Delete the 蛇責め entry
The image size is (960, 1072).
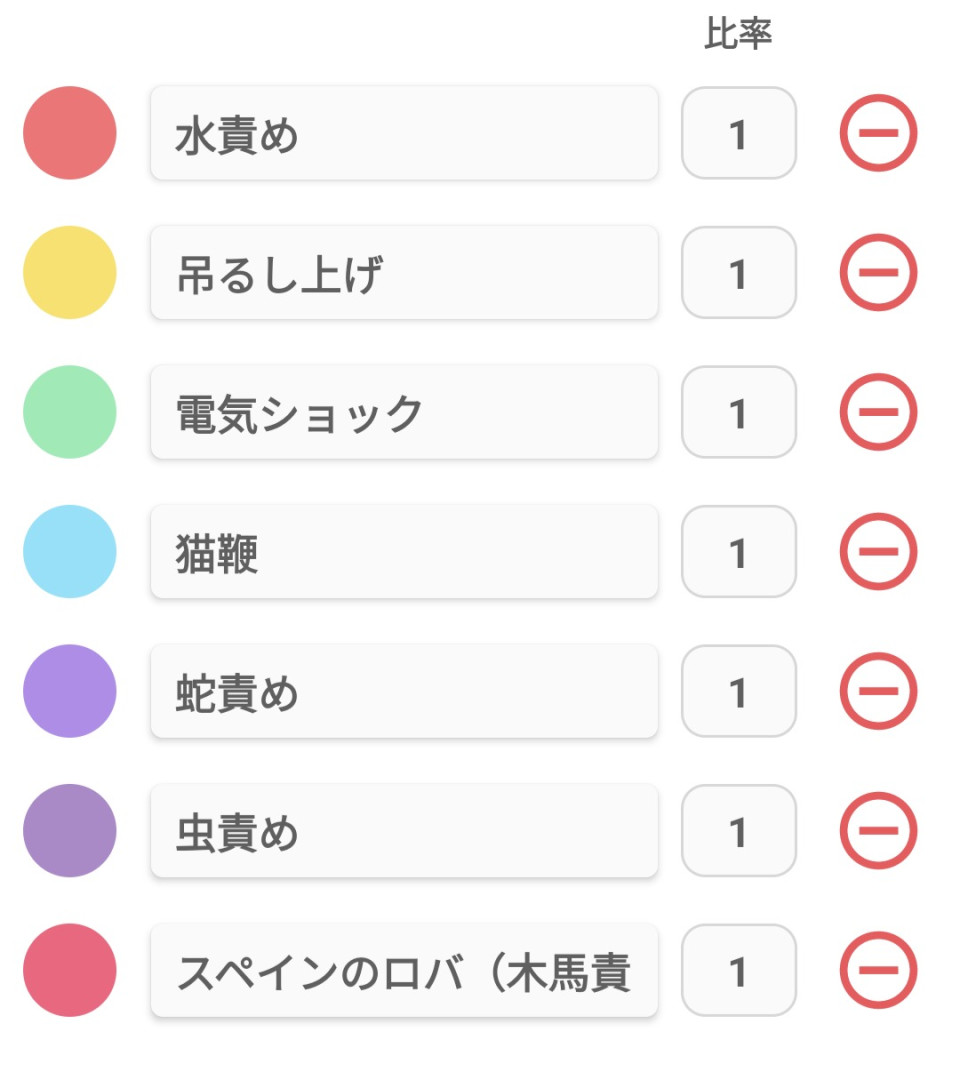878,691
